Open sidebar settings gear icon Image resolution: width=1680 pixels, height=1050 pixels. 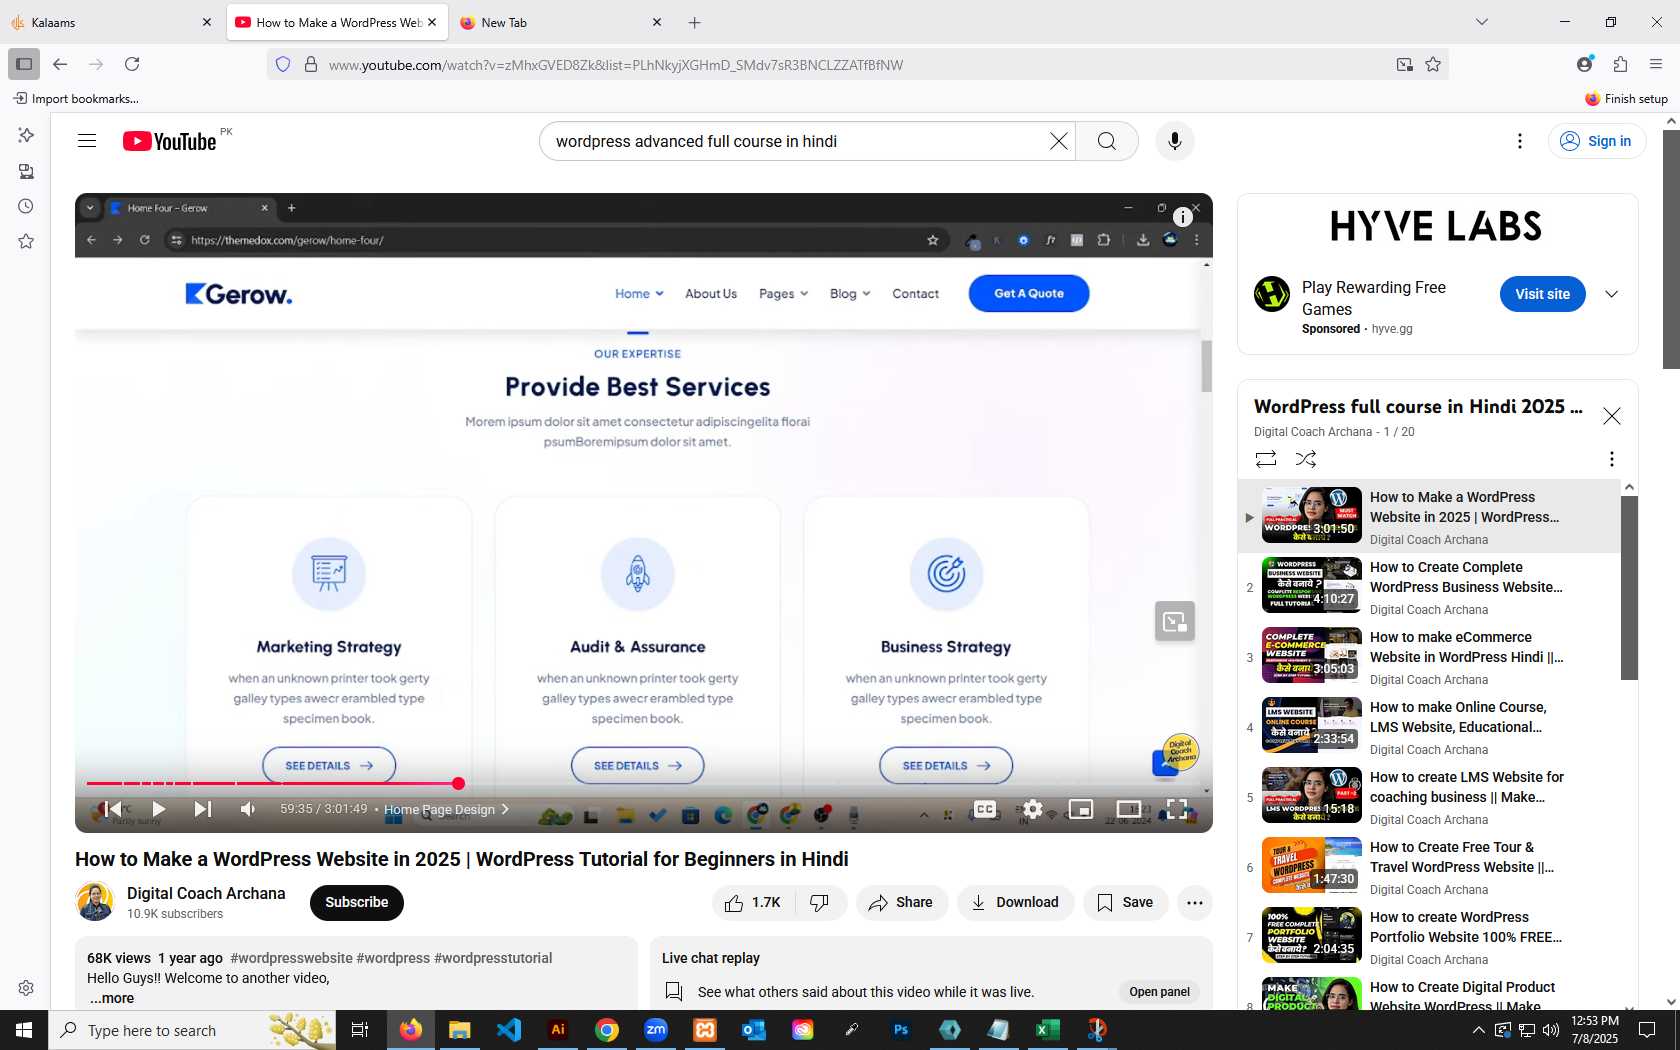[26, 988]
